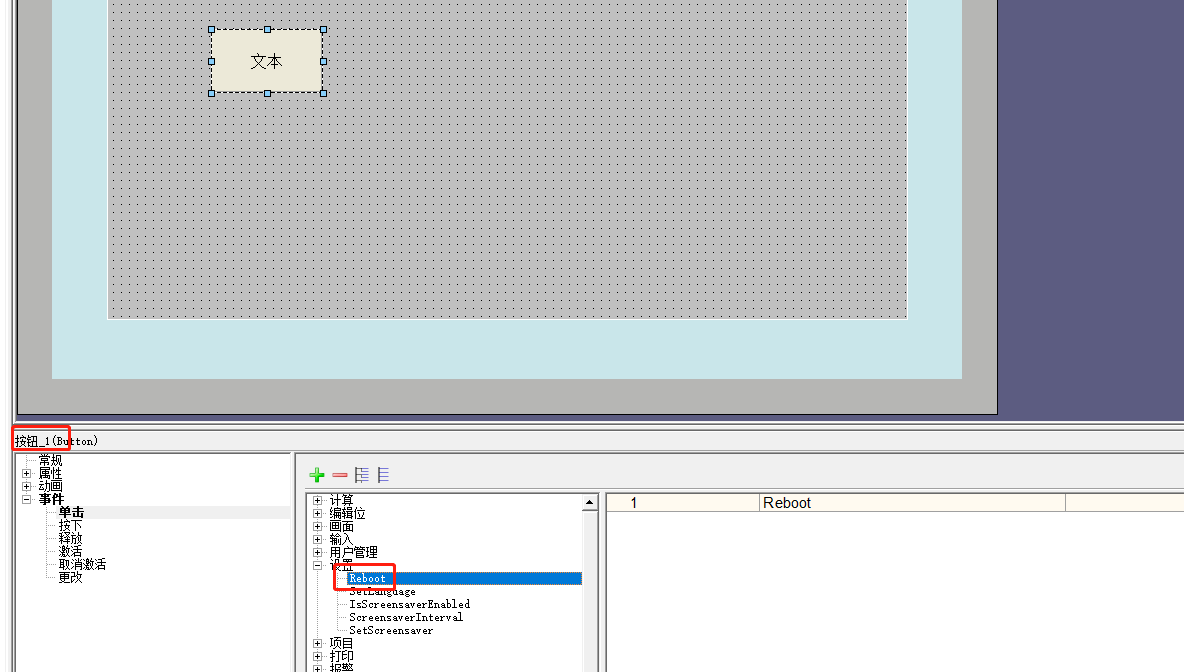Collapse the 设置 function group
The width and height of the screenshot is (1184, 672).
[x=317, y=565]
